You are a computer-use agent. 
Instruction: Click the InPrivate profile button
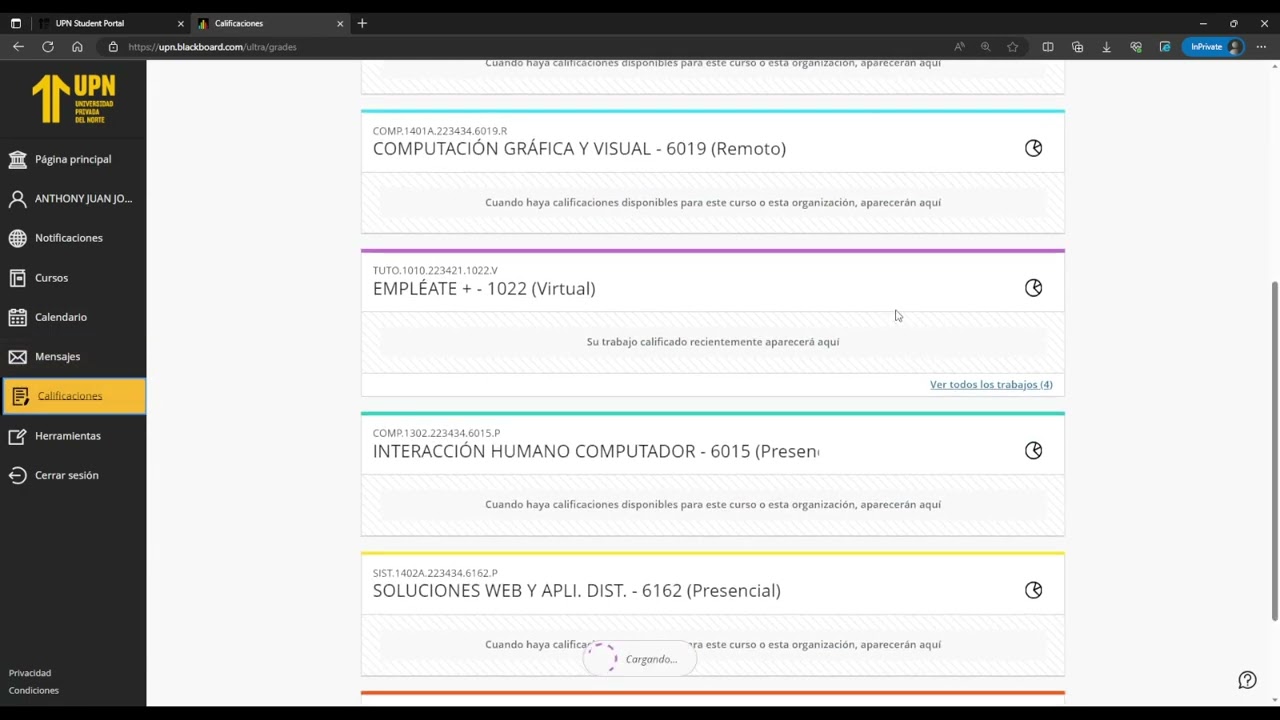(x=1214, y=46)
